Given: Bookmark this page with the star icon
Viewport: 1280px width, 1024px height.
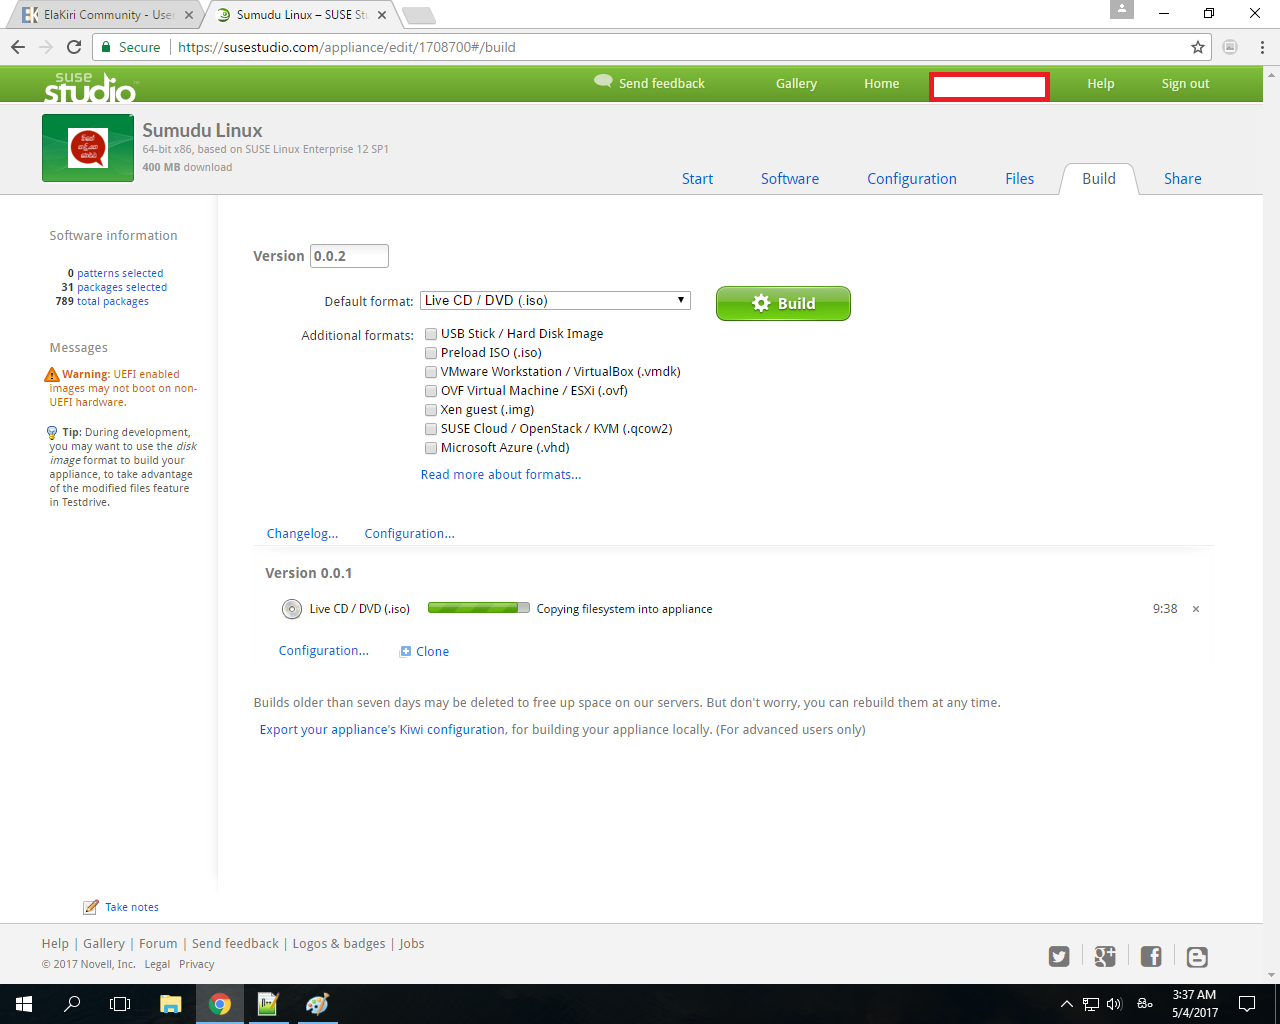Looking at the screenshot, I should pyautogui.click(x=1198, y=47).
